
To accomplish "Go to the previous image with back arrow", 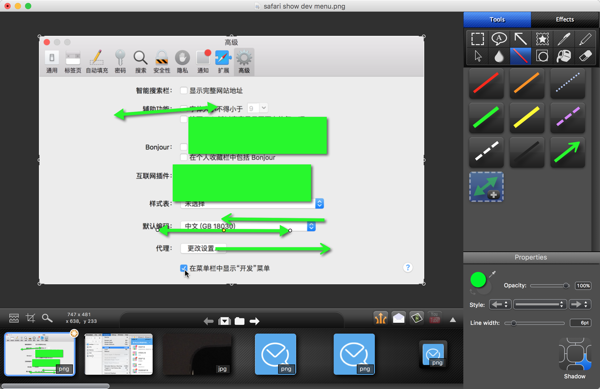I will (x=208, y=321).
